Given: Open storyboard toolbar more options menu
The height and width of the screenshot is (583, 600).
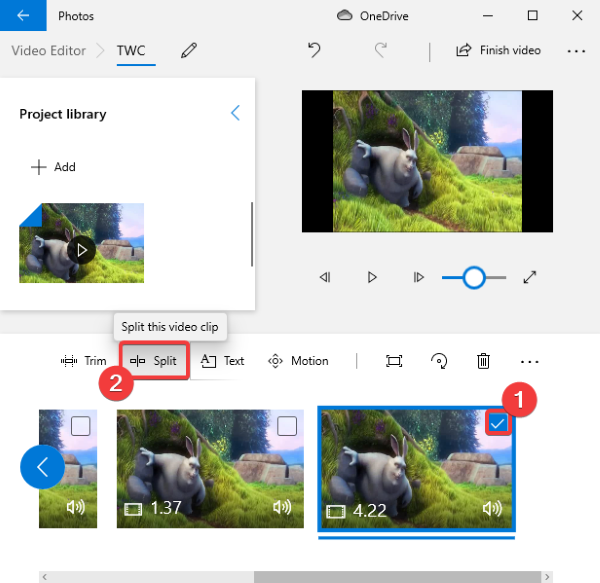Looking at the screenshot, I should (530, 362).
